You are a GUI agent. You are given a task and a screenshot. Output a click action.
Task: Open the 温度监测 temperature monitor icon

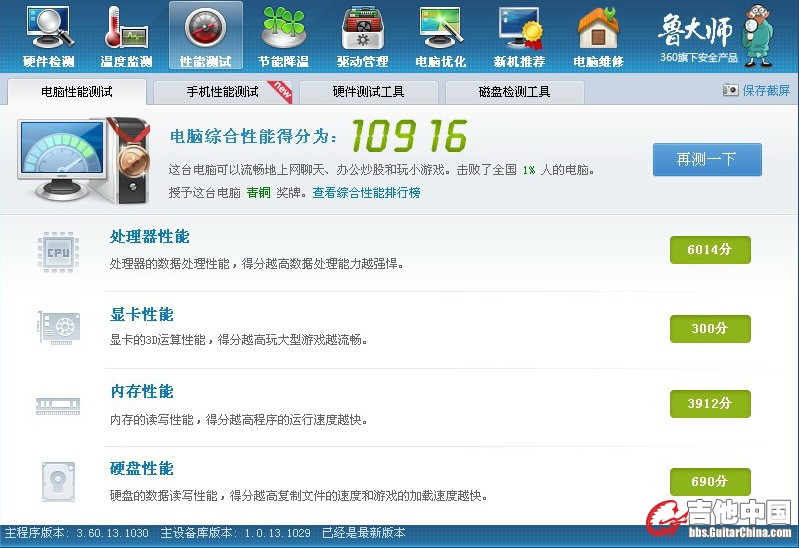127,36
